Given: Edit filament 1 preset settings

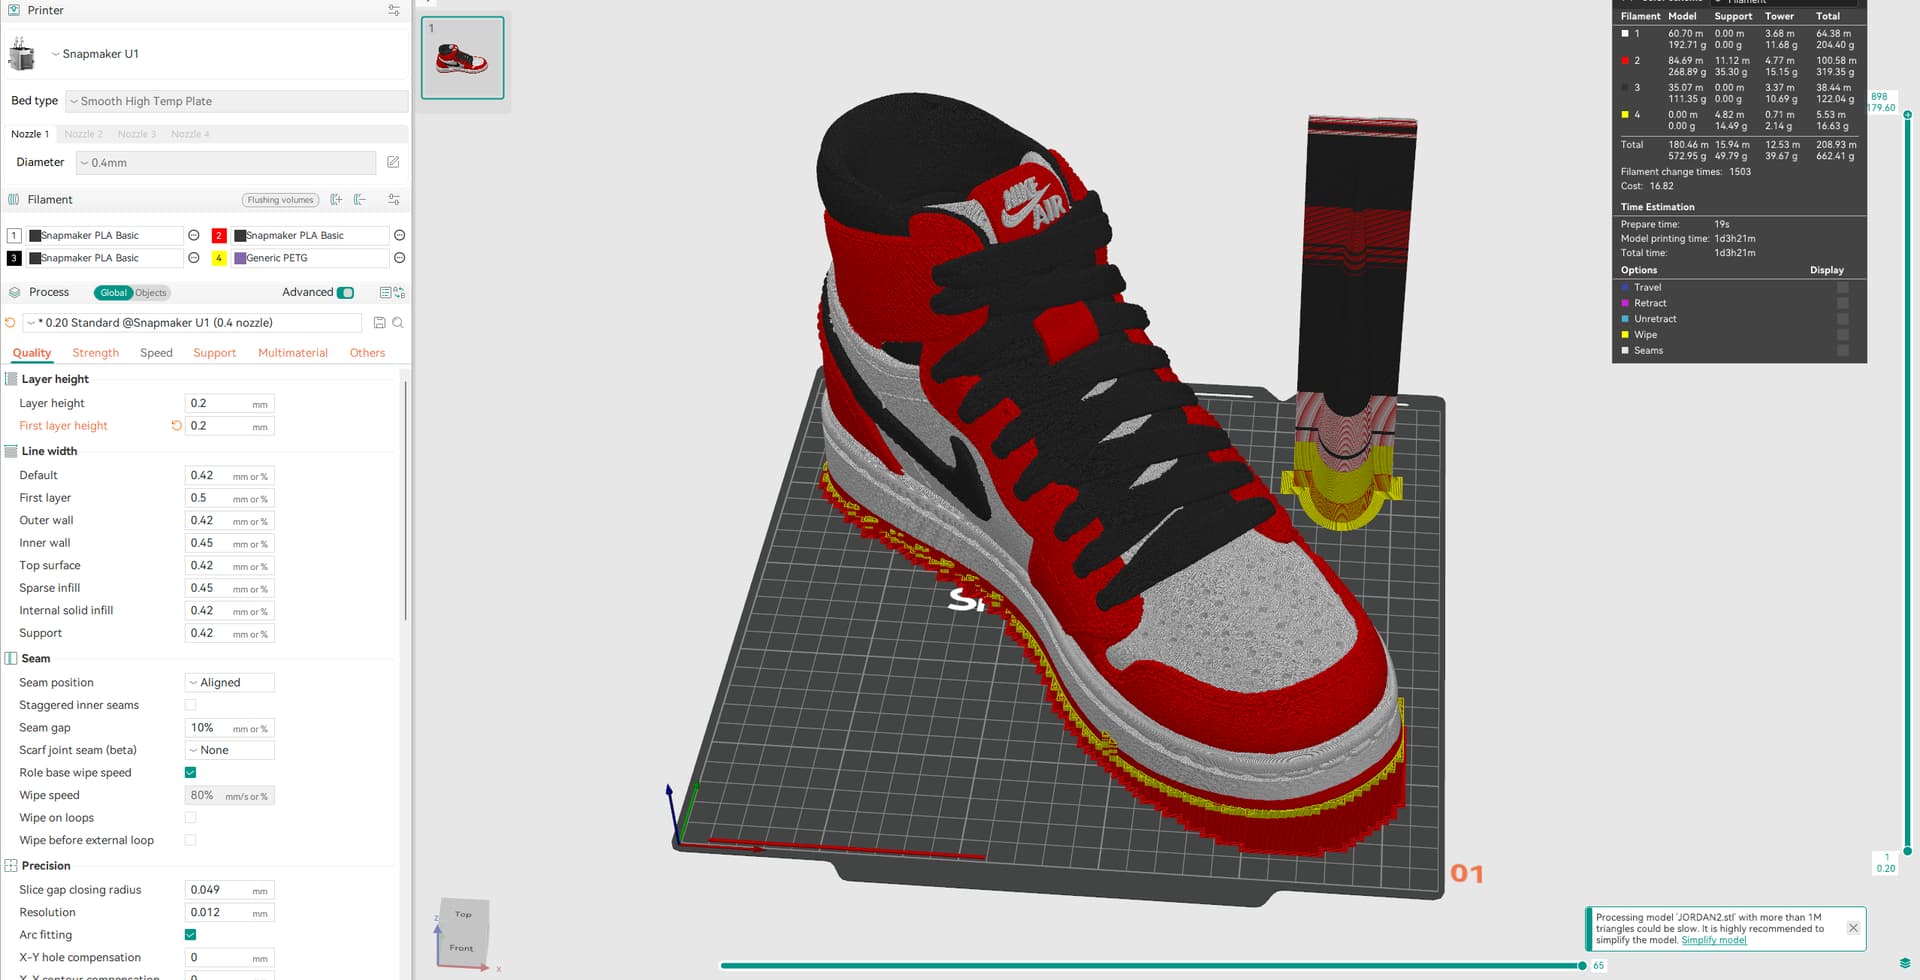Looking at the screenshot, I should (x=194, y=235).
